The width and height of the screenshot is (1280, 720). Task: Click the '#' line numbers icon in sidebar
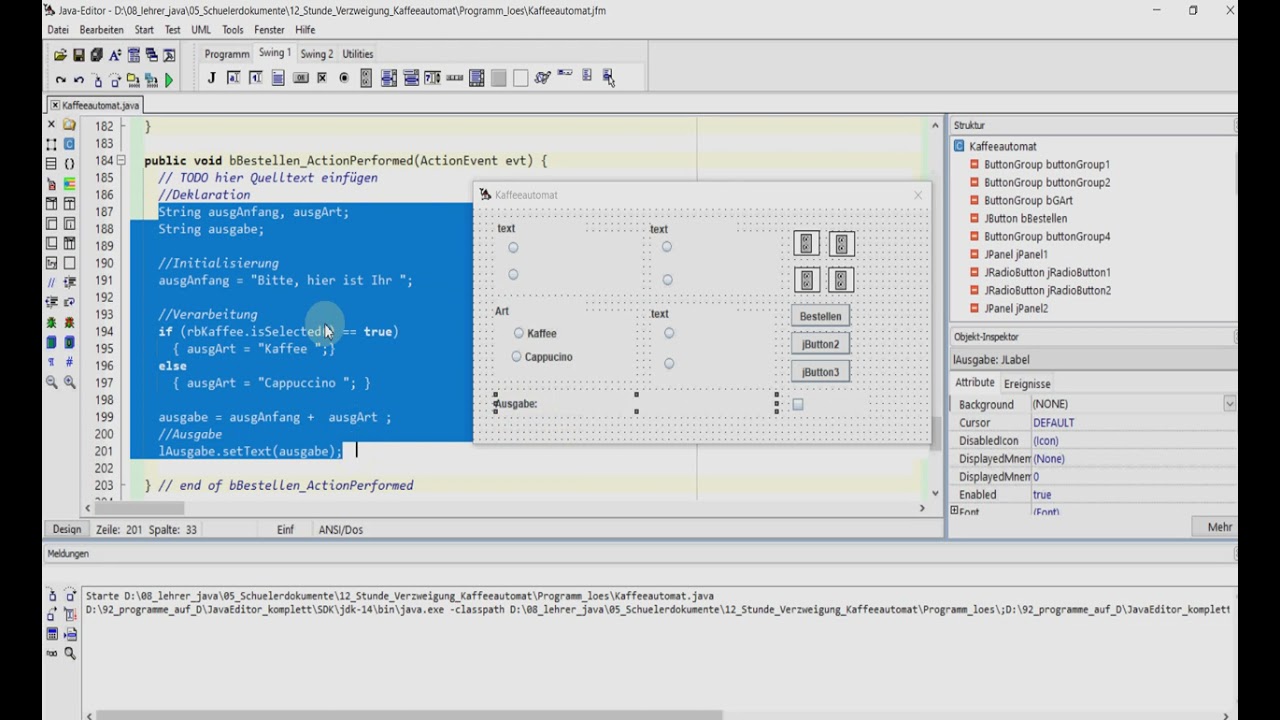point(69,361)
